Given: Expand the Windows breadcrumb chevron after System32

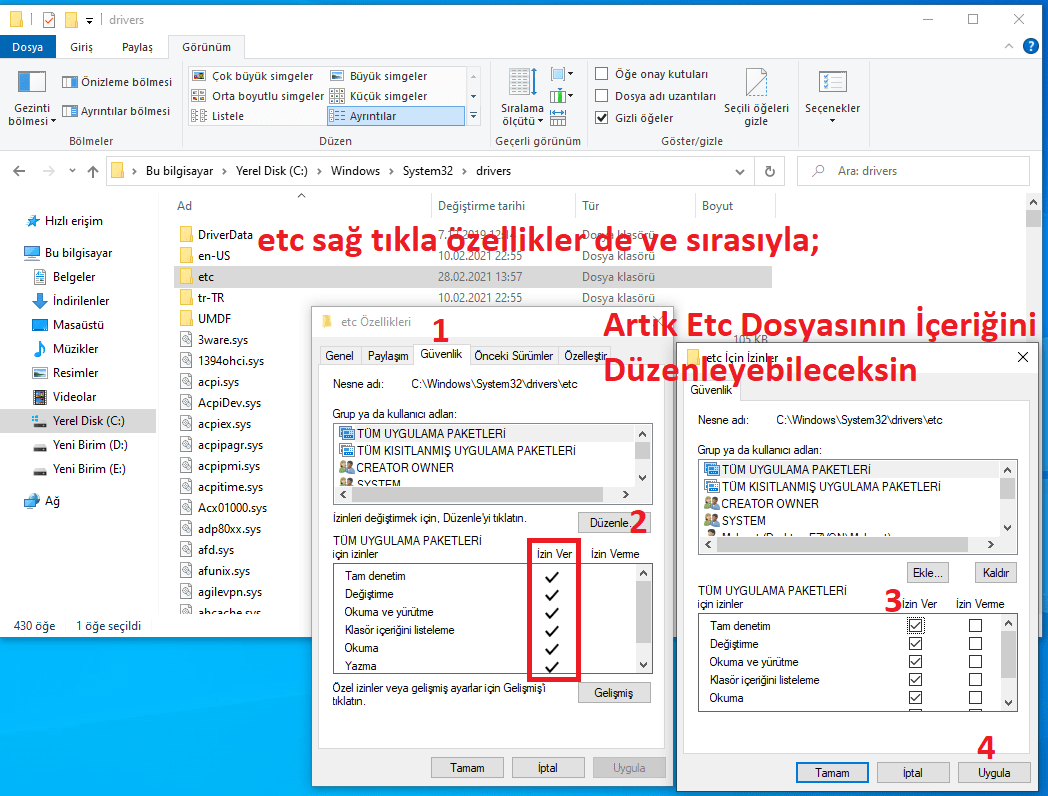Looking at the screenshot, I should coord(465,171).
